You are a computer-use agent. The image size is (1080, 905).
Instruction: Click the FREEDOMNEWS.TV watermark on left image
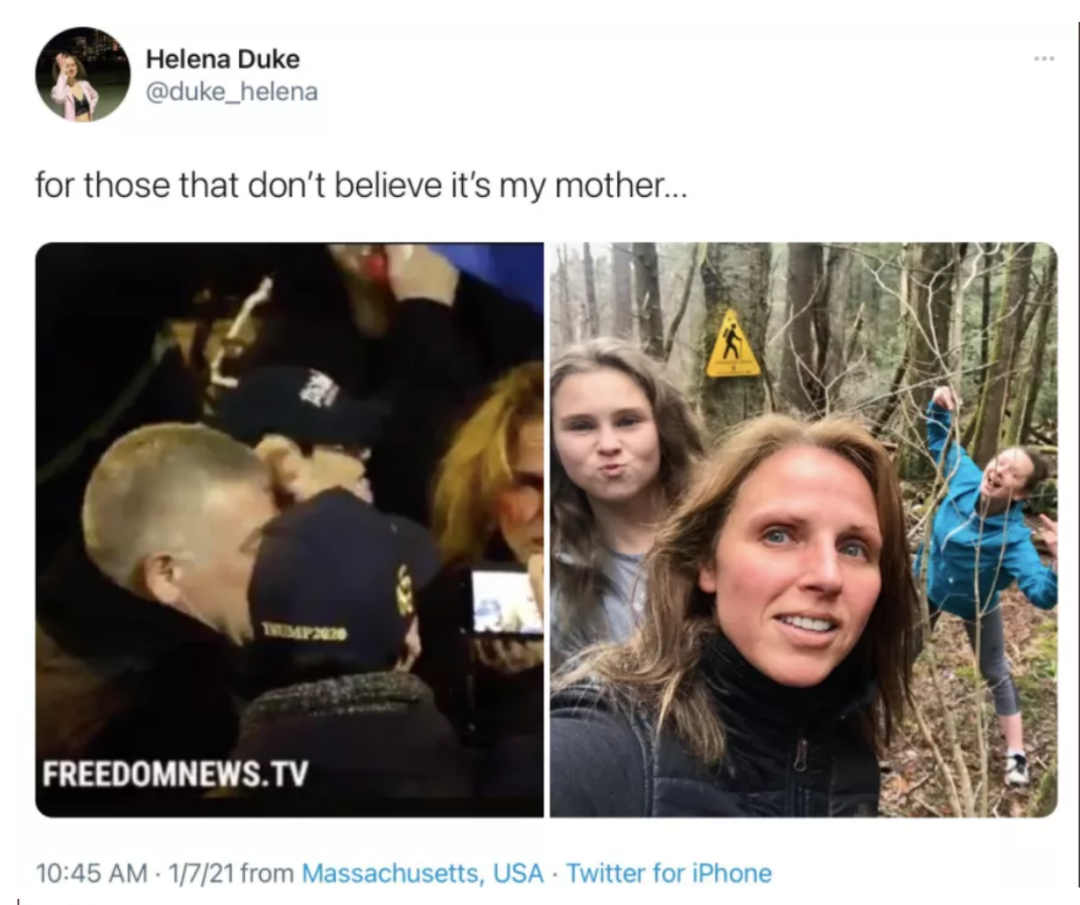point(176,773)
